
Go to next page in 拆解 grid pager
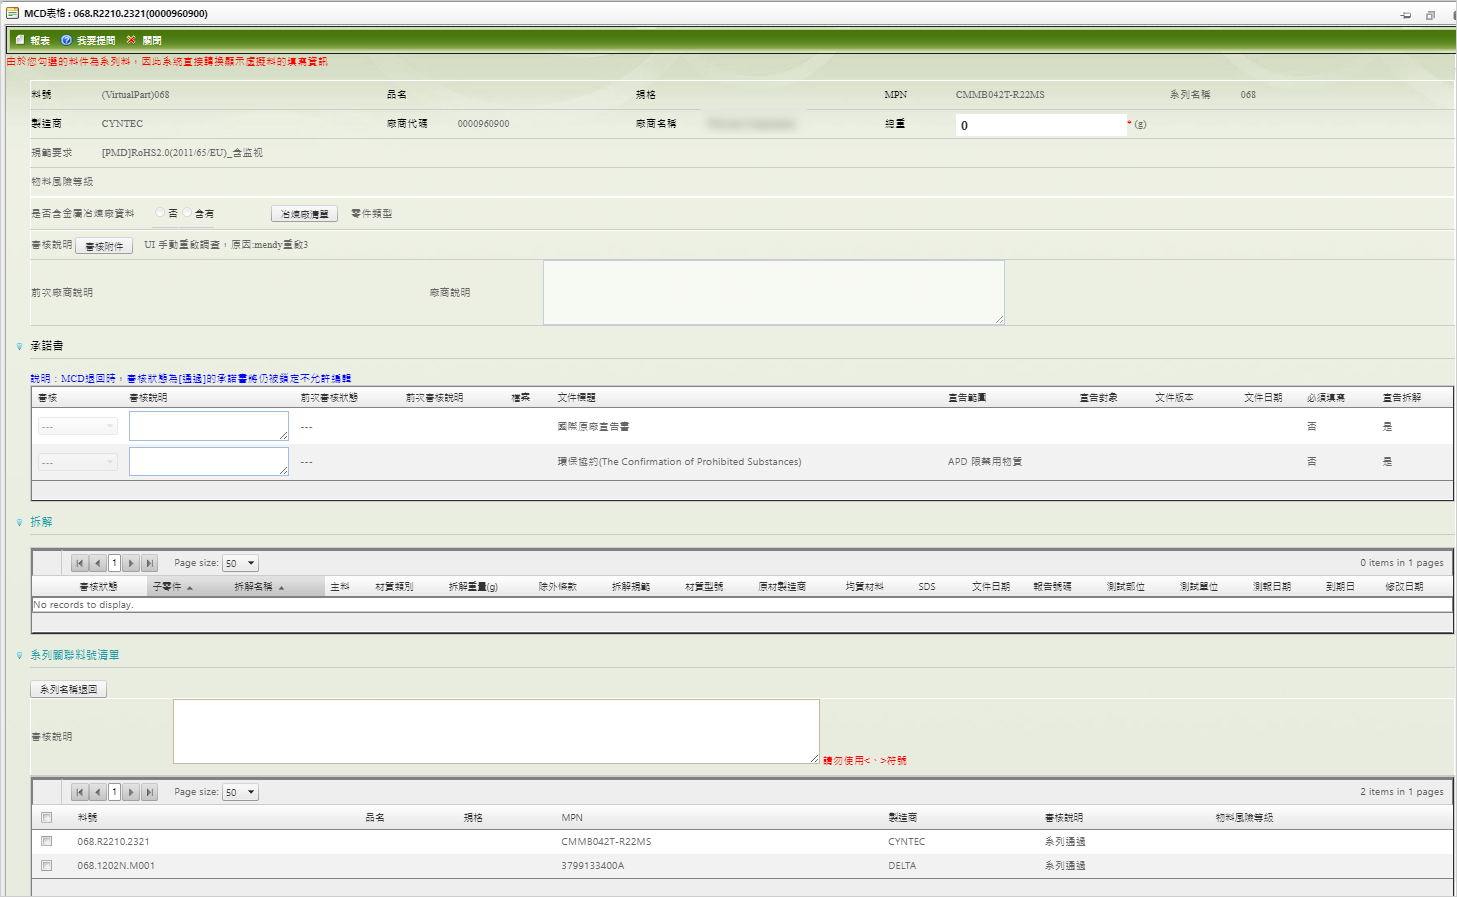tap(131, 563)
